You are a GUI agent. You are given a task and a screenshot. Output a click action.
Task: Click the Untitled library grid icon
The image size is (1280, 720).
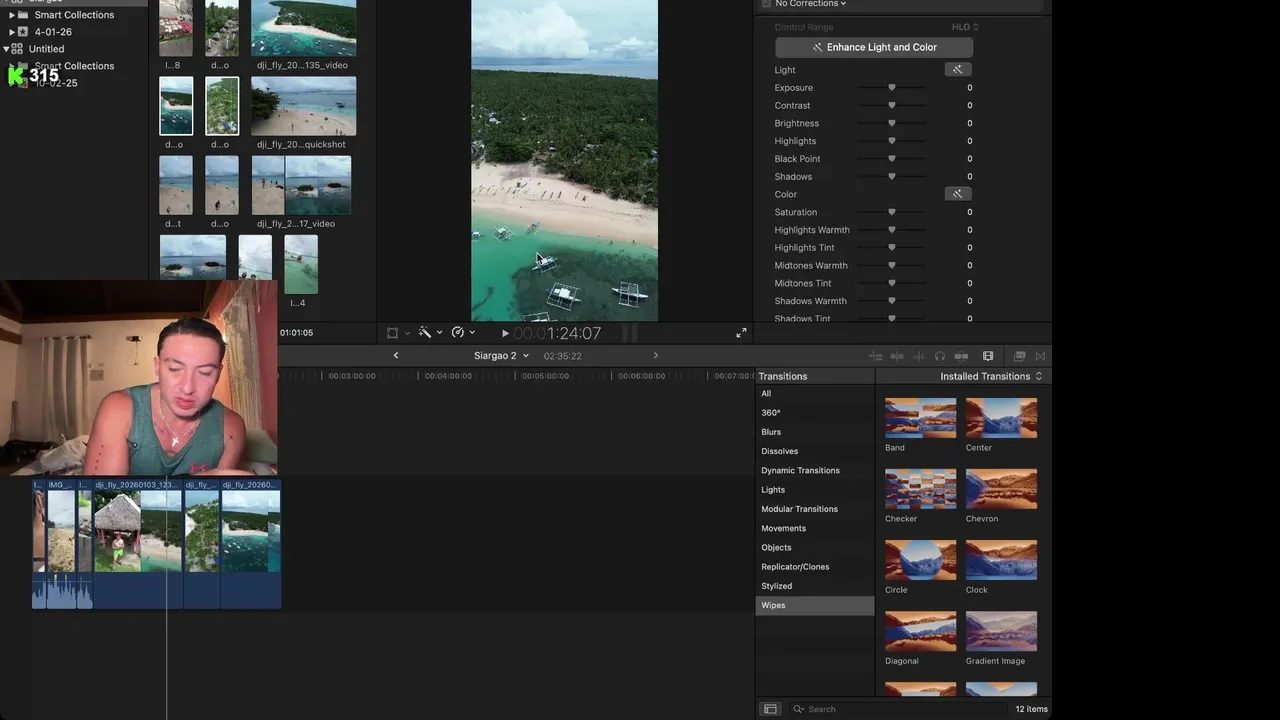[17, 49]
